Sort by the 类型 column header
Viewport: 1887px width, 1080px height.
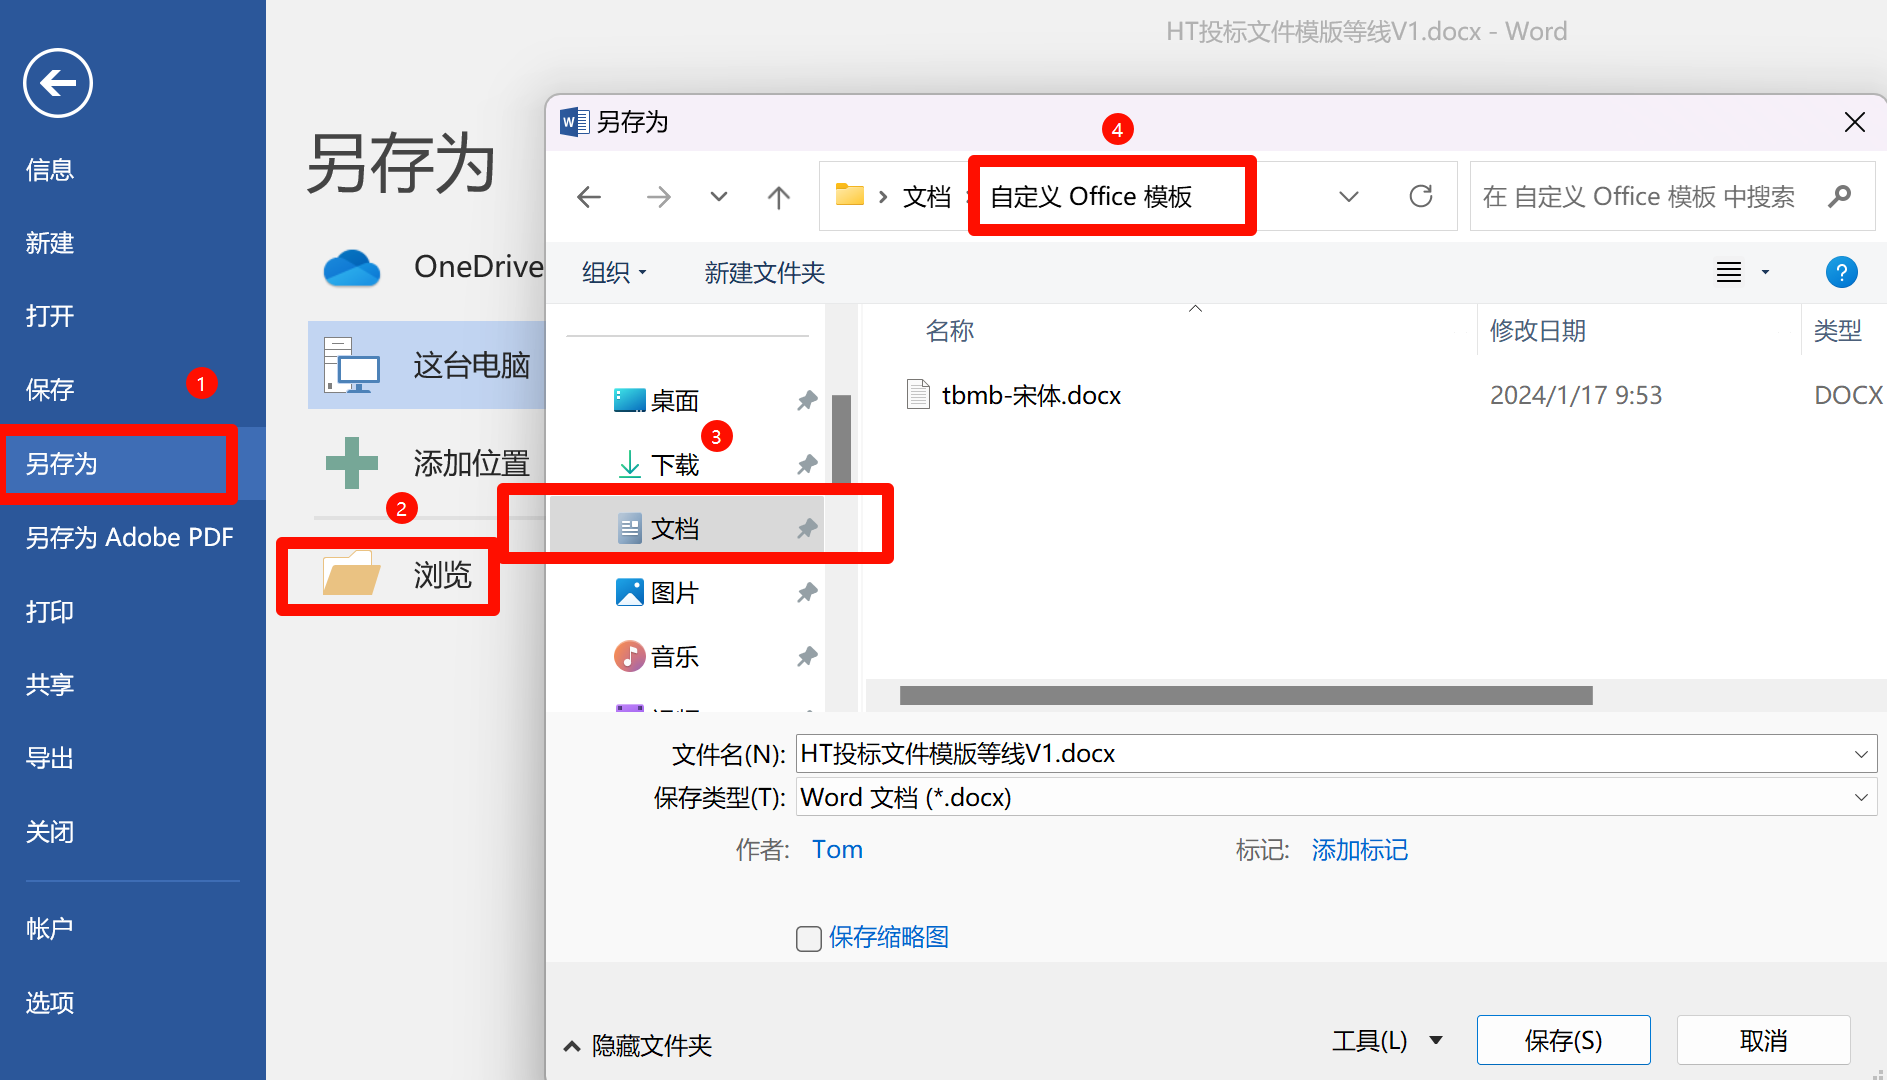click(x=1838, y=331)
